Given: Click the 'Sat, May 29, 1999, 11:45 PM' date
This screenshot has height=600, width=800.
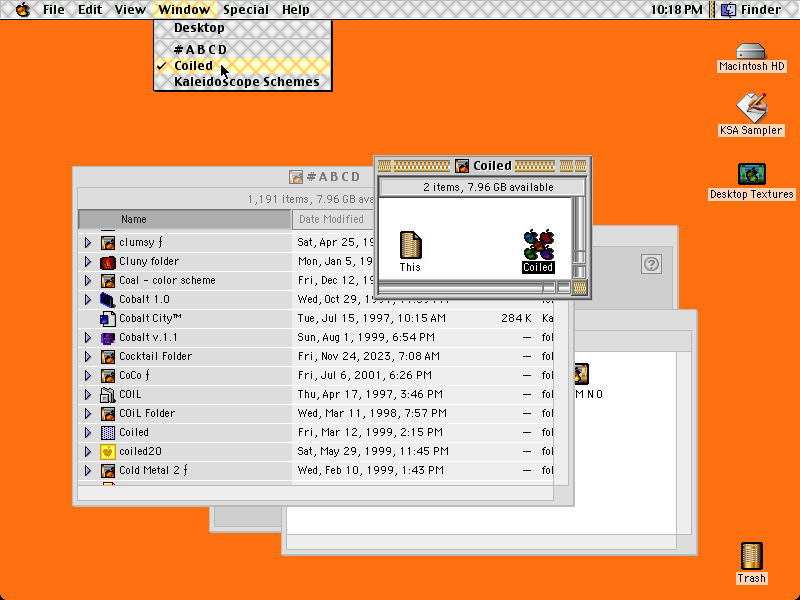Looking at the screenshot, I should click(x=373, y=452).
